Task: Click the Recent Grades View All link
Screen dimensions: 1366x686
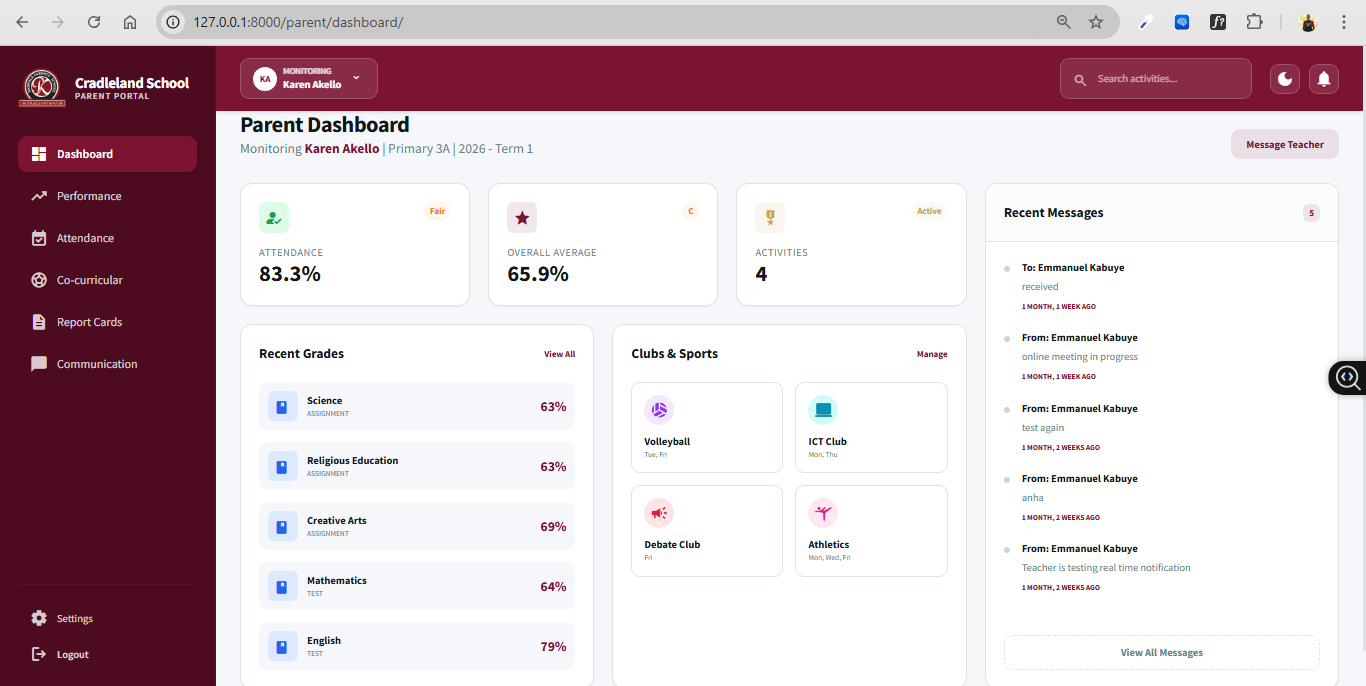Action: tap(559, 353)
